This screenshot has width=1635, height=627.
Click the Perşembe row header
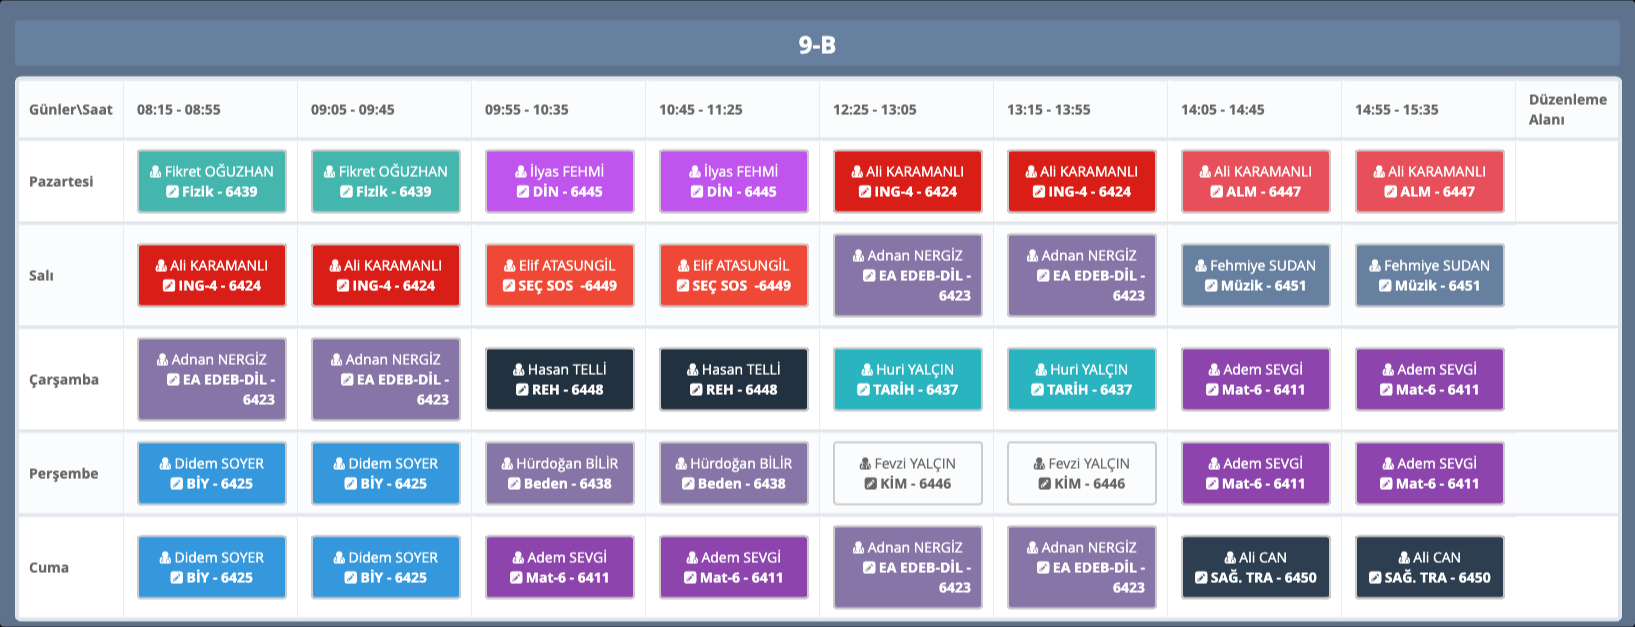pos(64,474)
